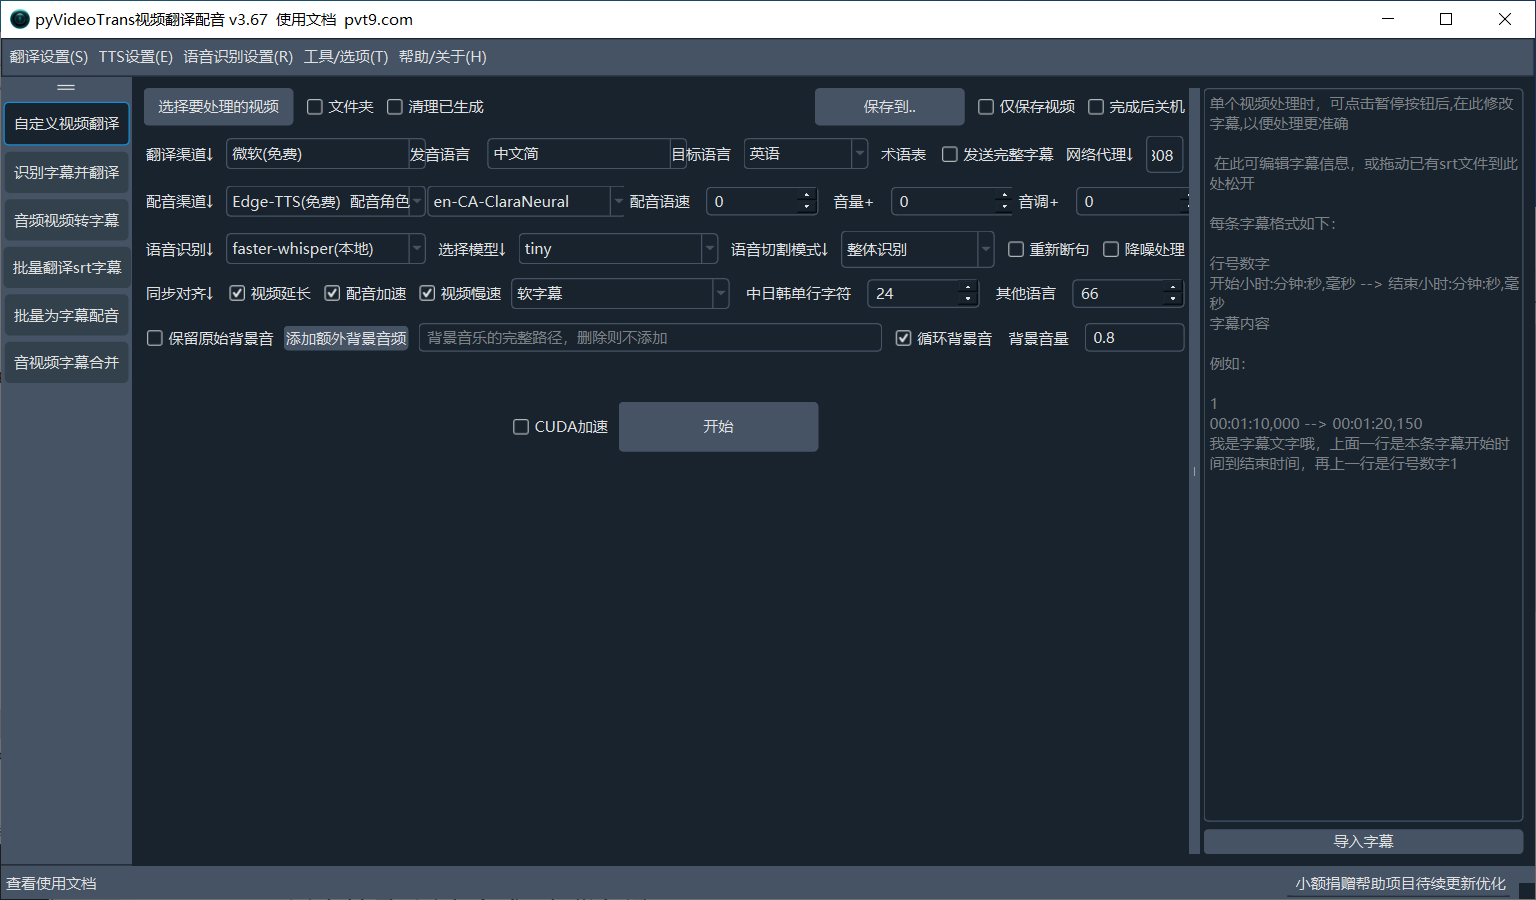Click the background music path input field

(650, 338)
